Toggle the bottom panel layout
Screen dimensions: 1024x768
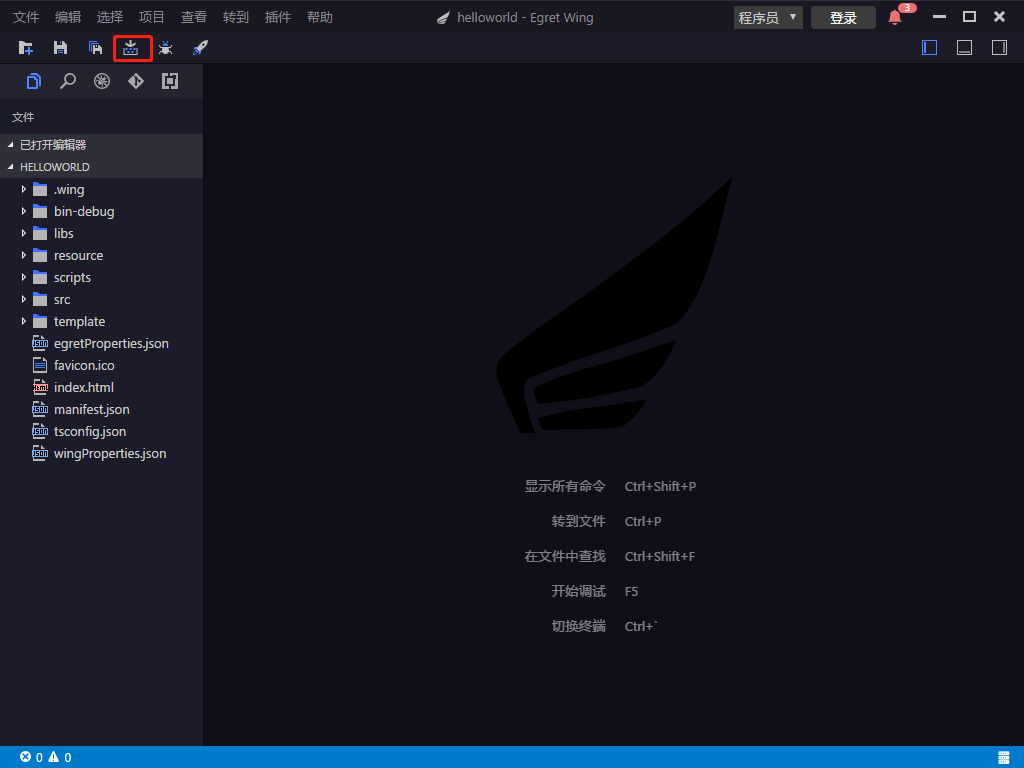tap(965, 48)
